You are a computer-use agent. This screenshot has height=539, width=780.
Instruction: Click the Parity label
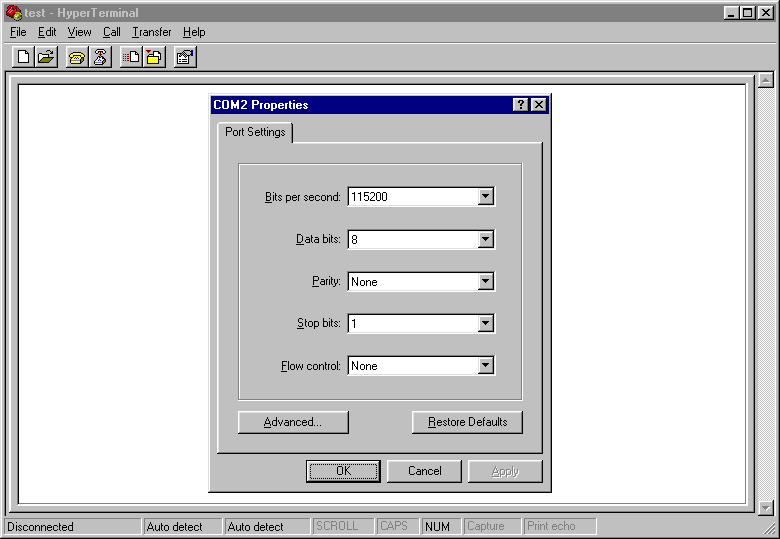[326, 281]
